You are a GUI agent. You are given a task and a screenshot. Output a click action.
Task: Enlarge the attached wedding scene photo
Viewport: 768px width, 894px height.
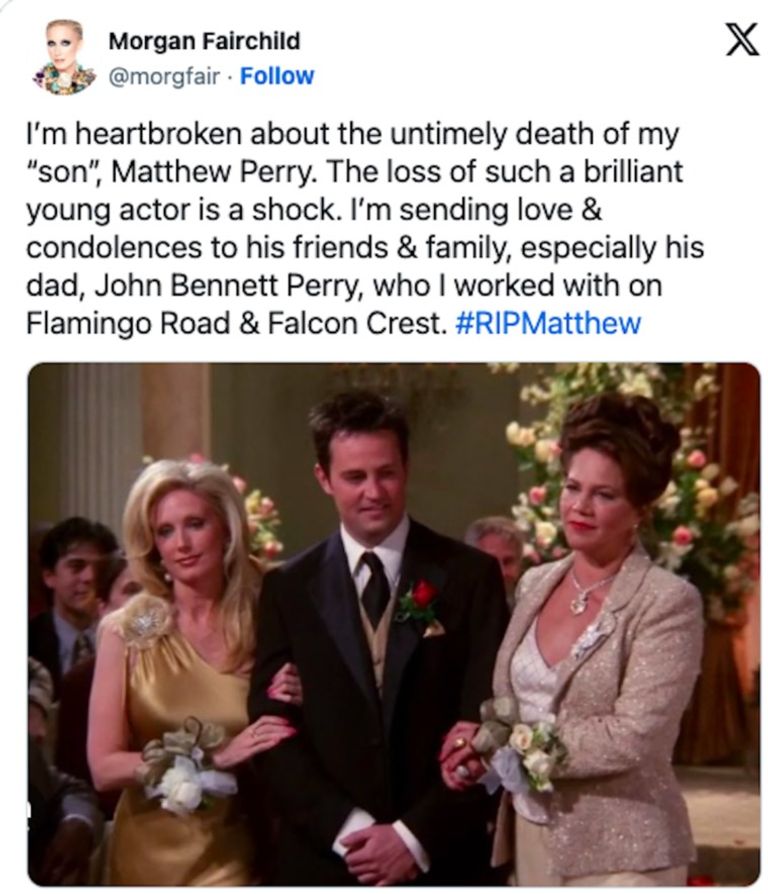click(x=394, y=624)
